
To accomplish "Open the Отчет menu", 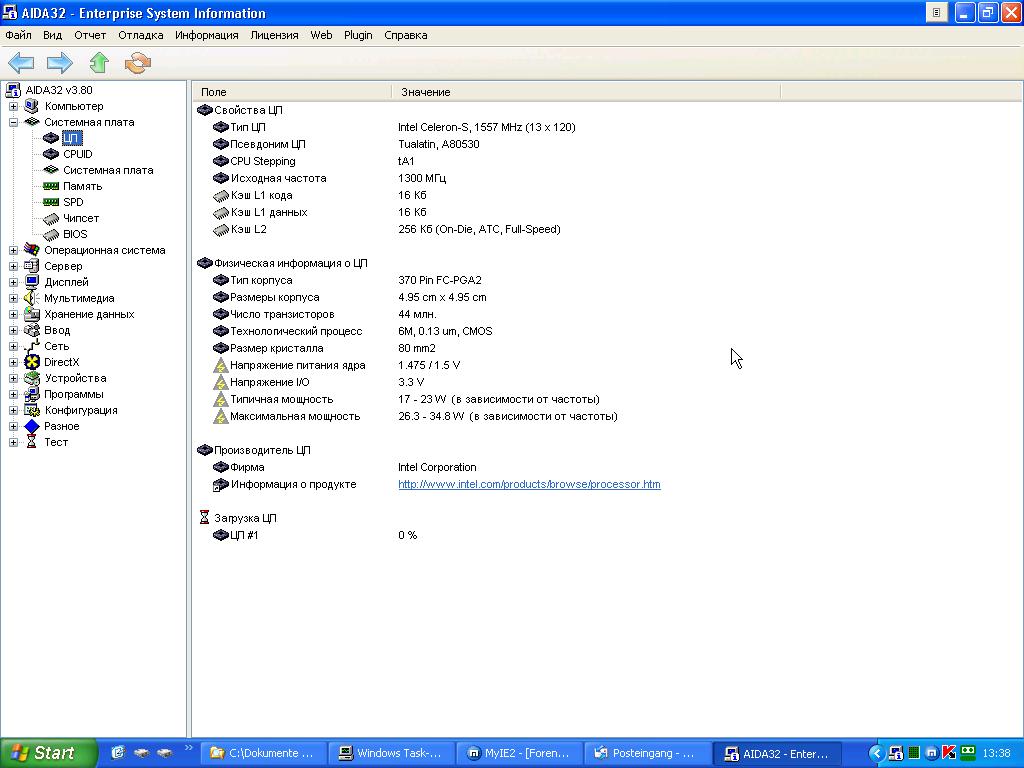I will (x=90, y=35).
